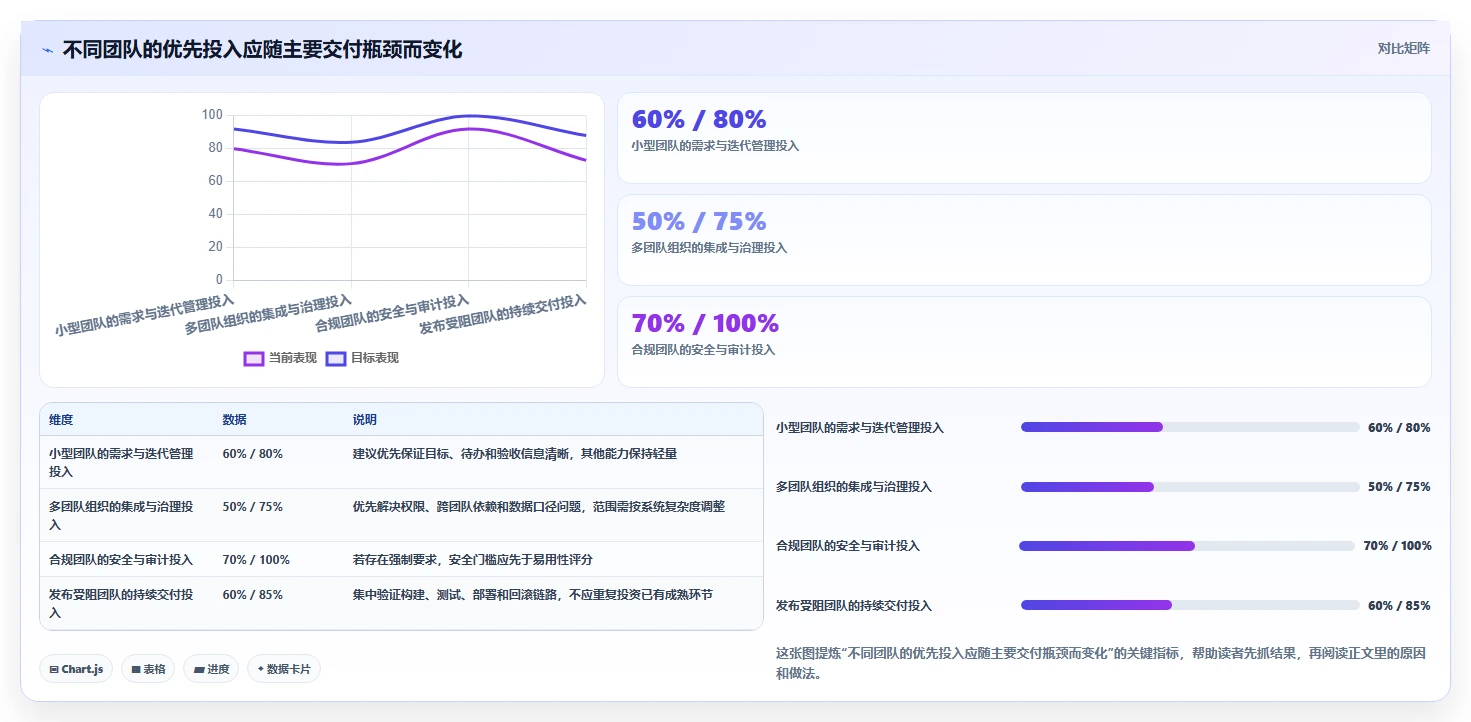1471x722 pixels.
Task: Click the 数据 table column header
Action: pos(235,420)
